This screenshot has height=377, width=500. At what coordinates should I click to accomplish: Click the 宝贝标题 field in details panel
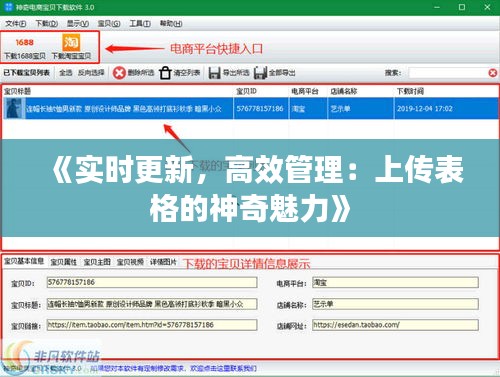point(152,304)
